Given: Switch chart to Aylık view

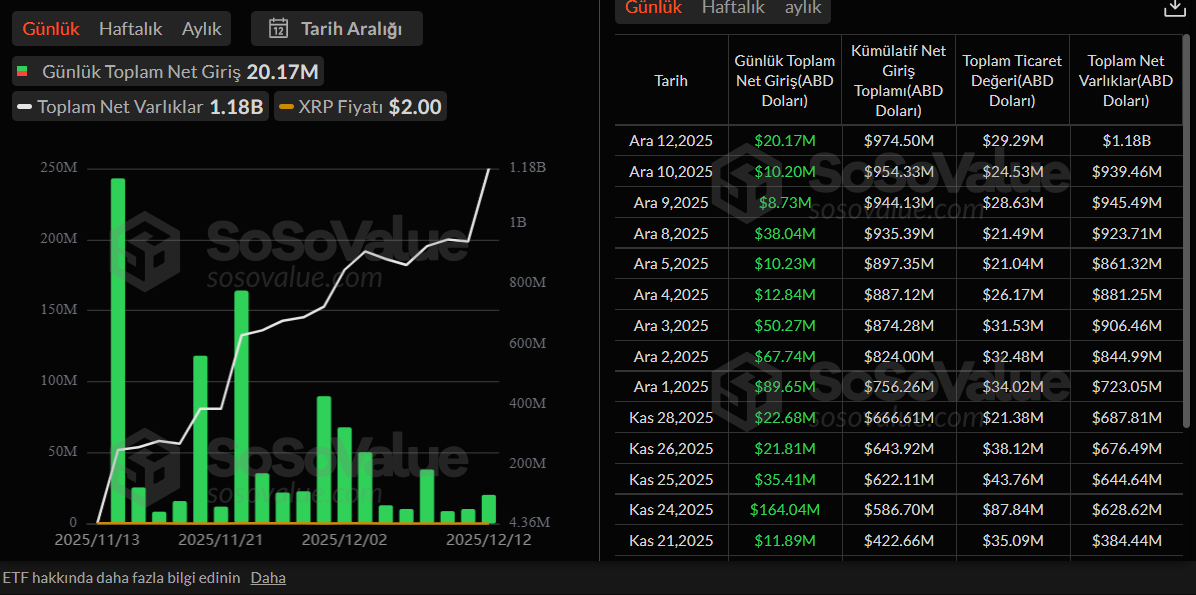Looking at the screenshot, I should (x=201, y=29).
